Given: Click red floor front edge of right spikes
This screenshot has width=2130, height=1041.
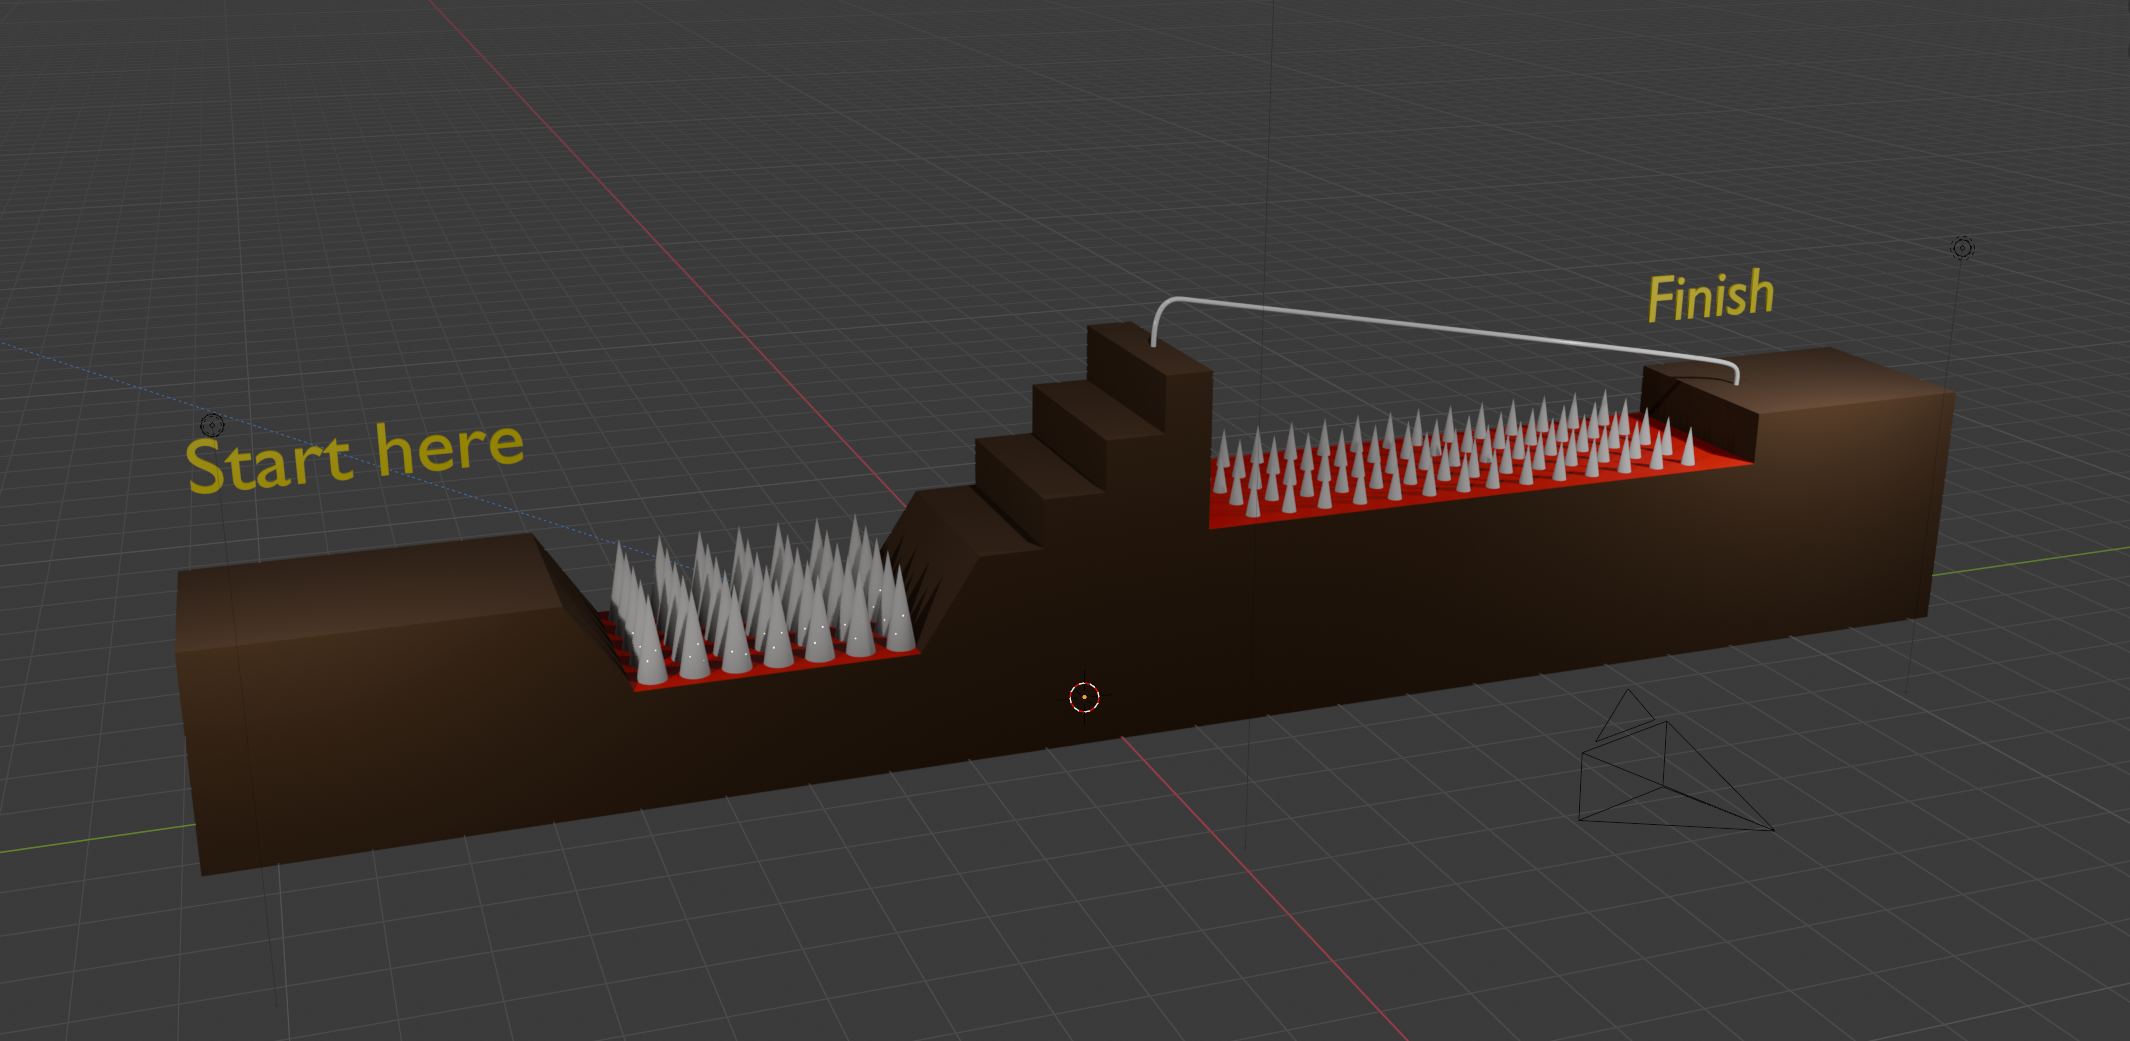Looking at the screenshot, I should point(1400,505).
